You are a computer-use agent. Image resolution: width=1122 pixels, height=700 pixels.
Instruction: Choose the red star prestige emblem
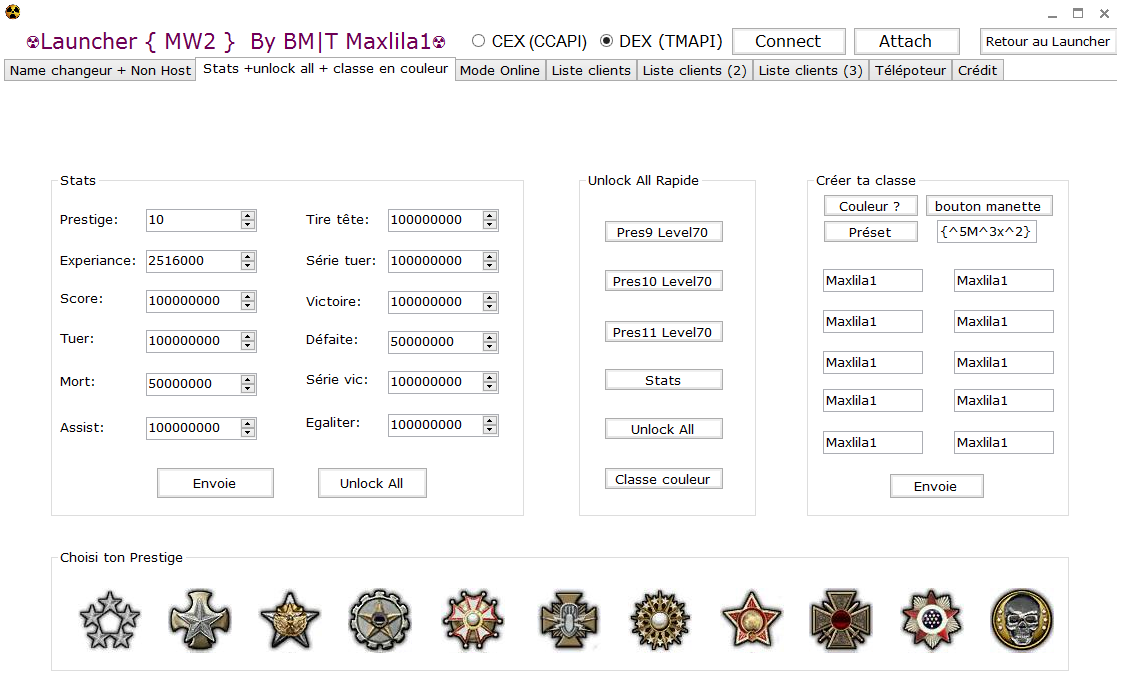[751, 620]
